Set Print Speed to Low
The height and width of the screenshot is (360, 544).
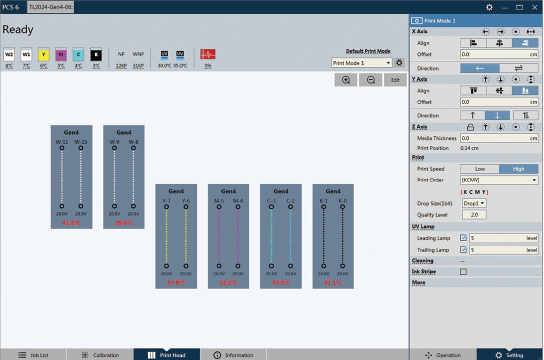point(480,169)
